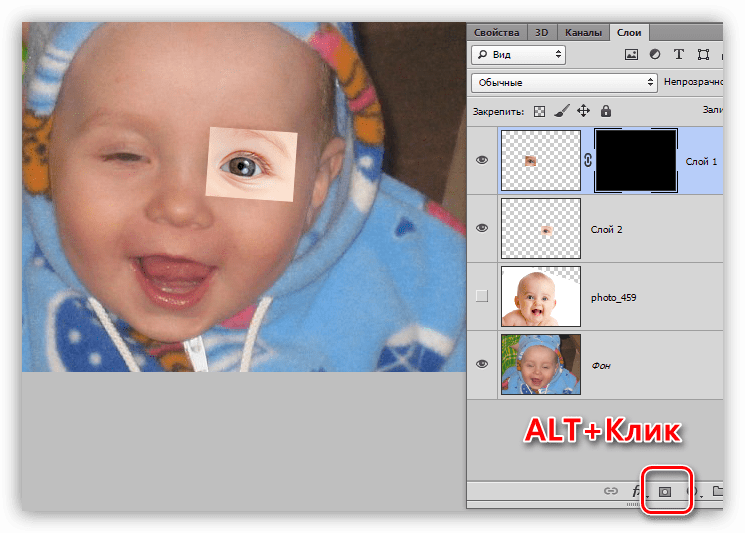This screenshot has height=533, width=745.
Task: Click the mask link icon on Слой 1
Action: click(x=588, y=161)
